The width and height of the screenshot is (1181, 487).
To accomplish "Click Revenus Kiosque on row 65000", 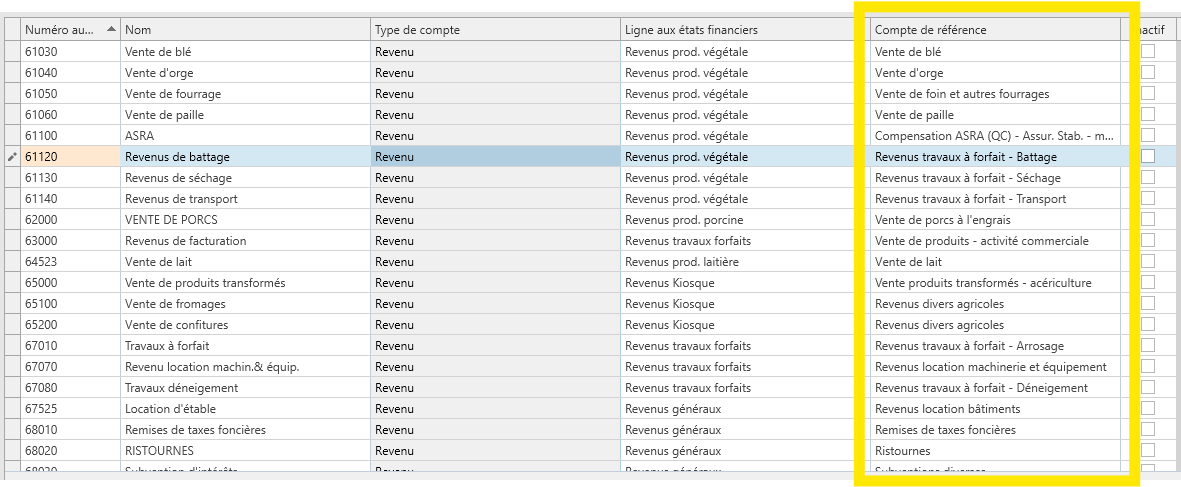I will [x=745, y=283].
